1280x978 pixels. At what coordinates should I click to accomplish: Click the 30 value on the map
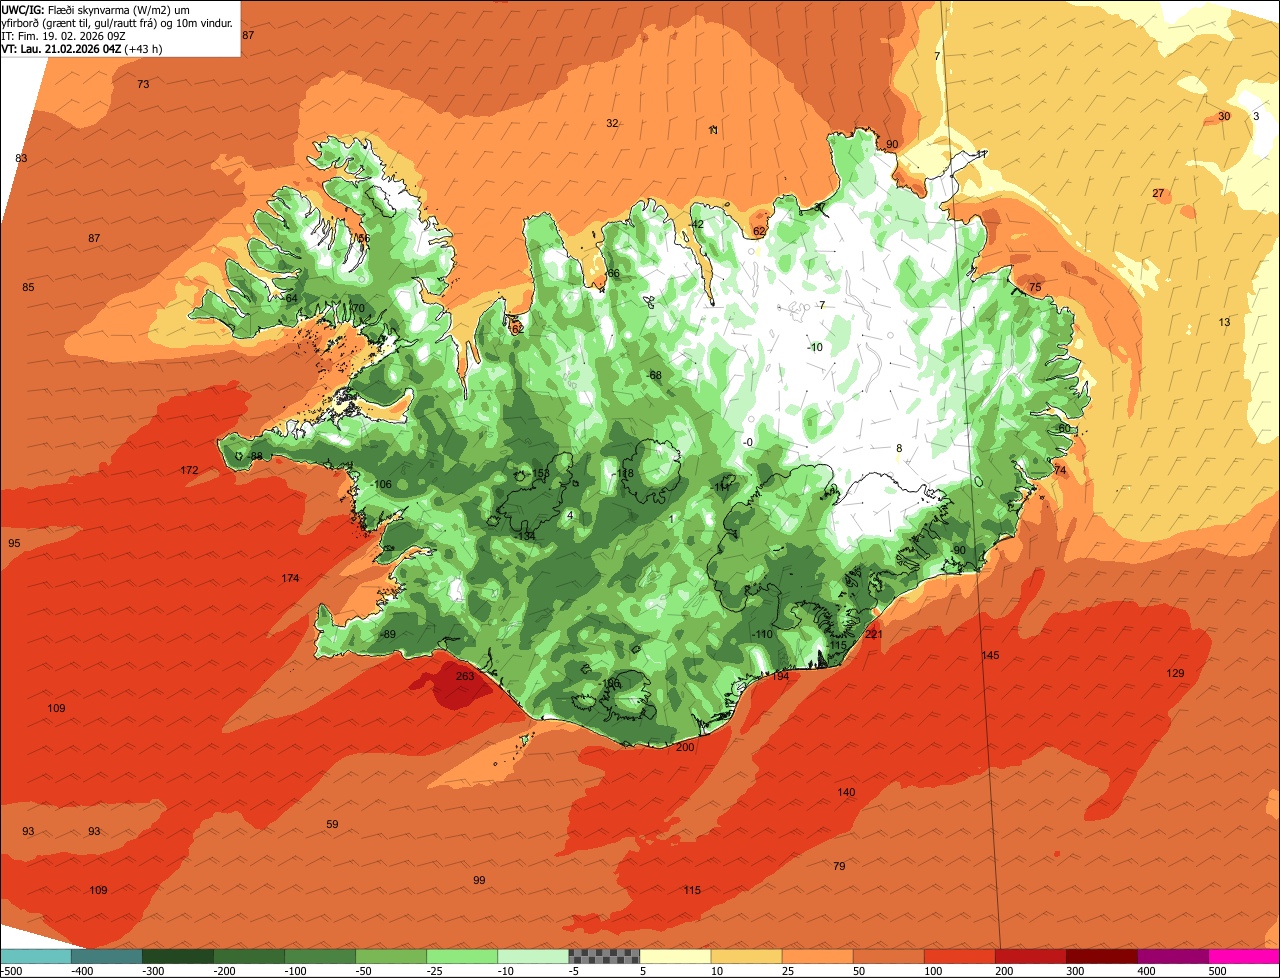[1224, 116]
